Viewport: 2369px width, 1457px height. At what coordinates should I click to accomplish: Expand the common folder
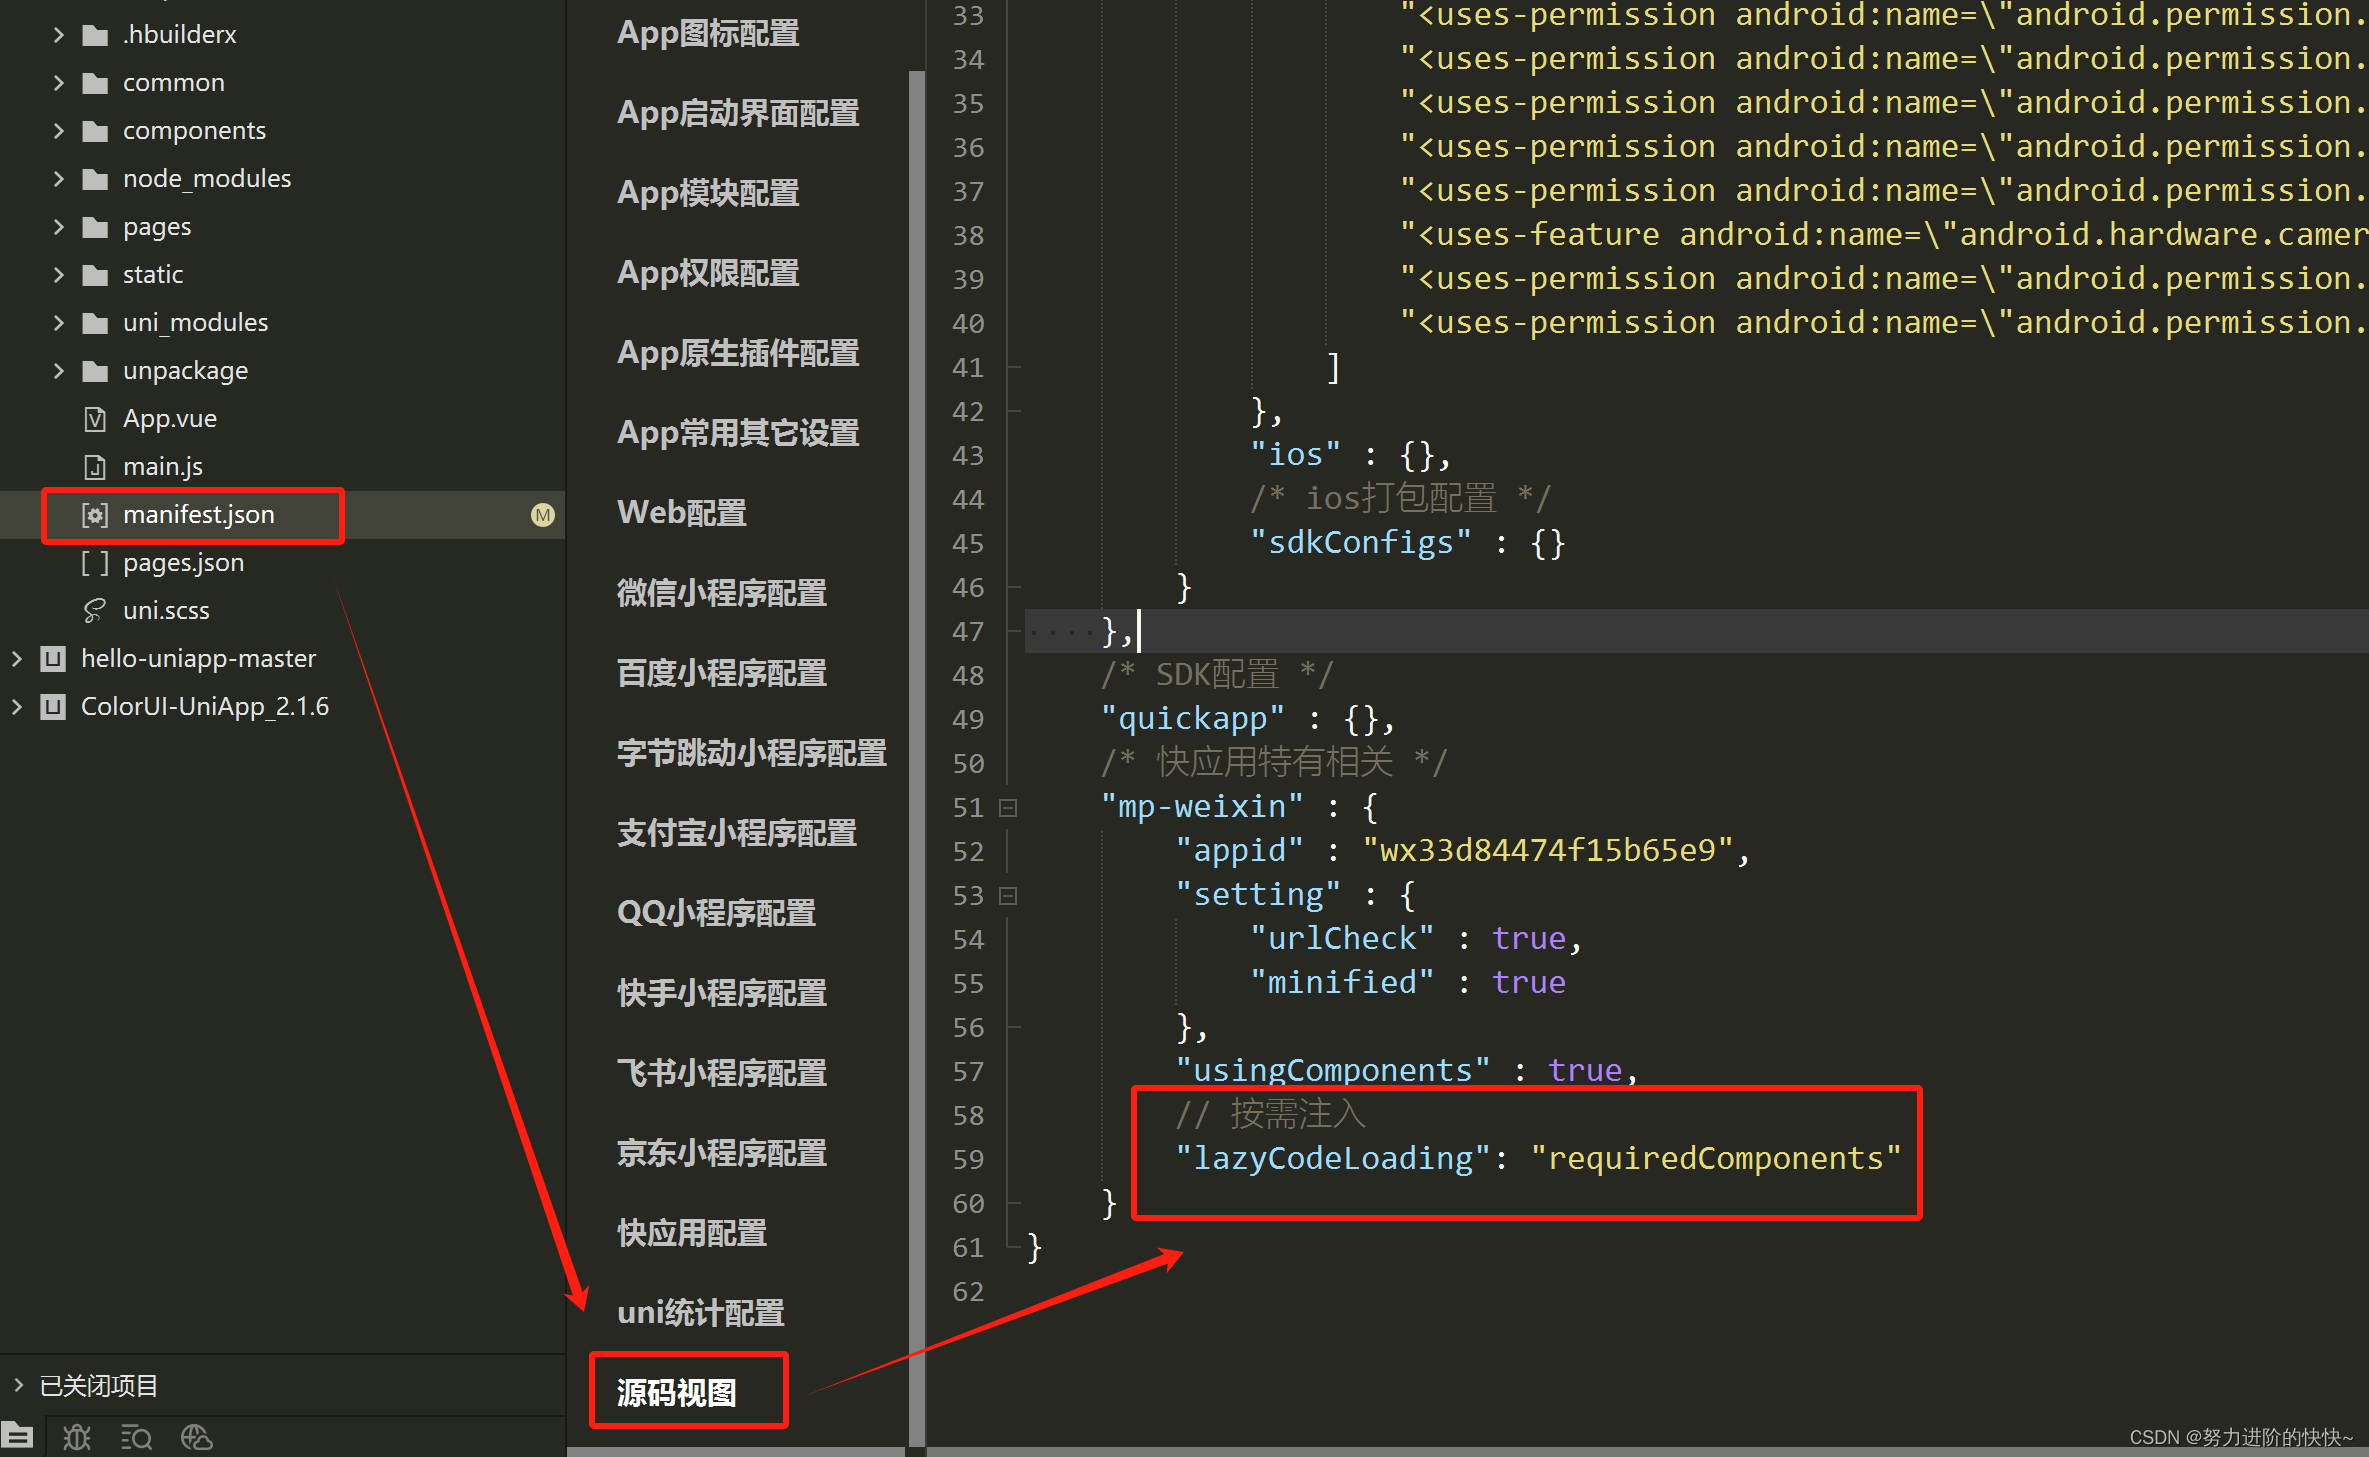tap(58, 83)
